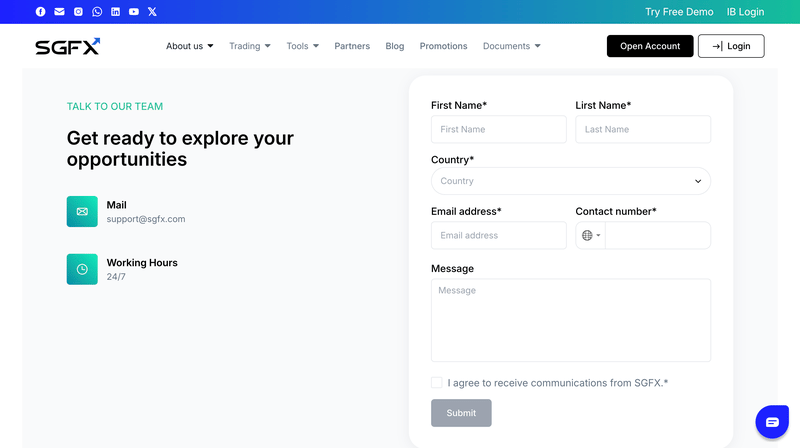Open the Try Free Demo link
800x448 pixels.
pos(679,12)
